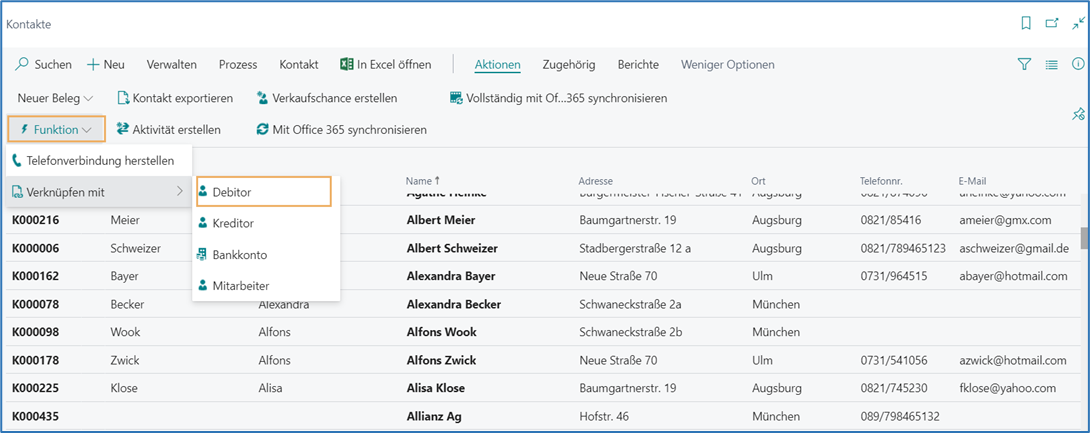The image size is (1090, 433).
Task: Expand the Verknüpfen mit submenu
Action: 96,191
